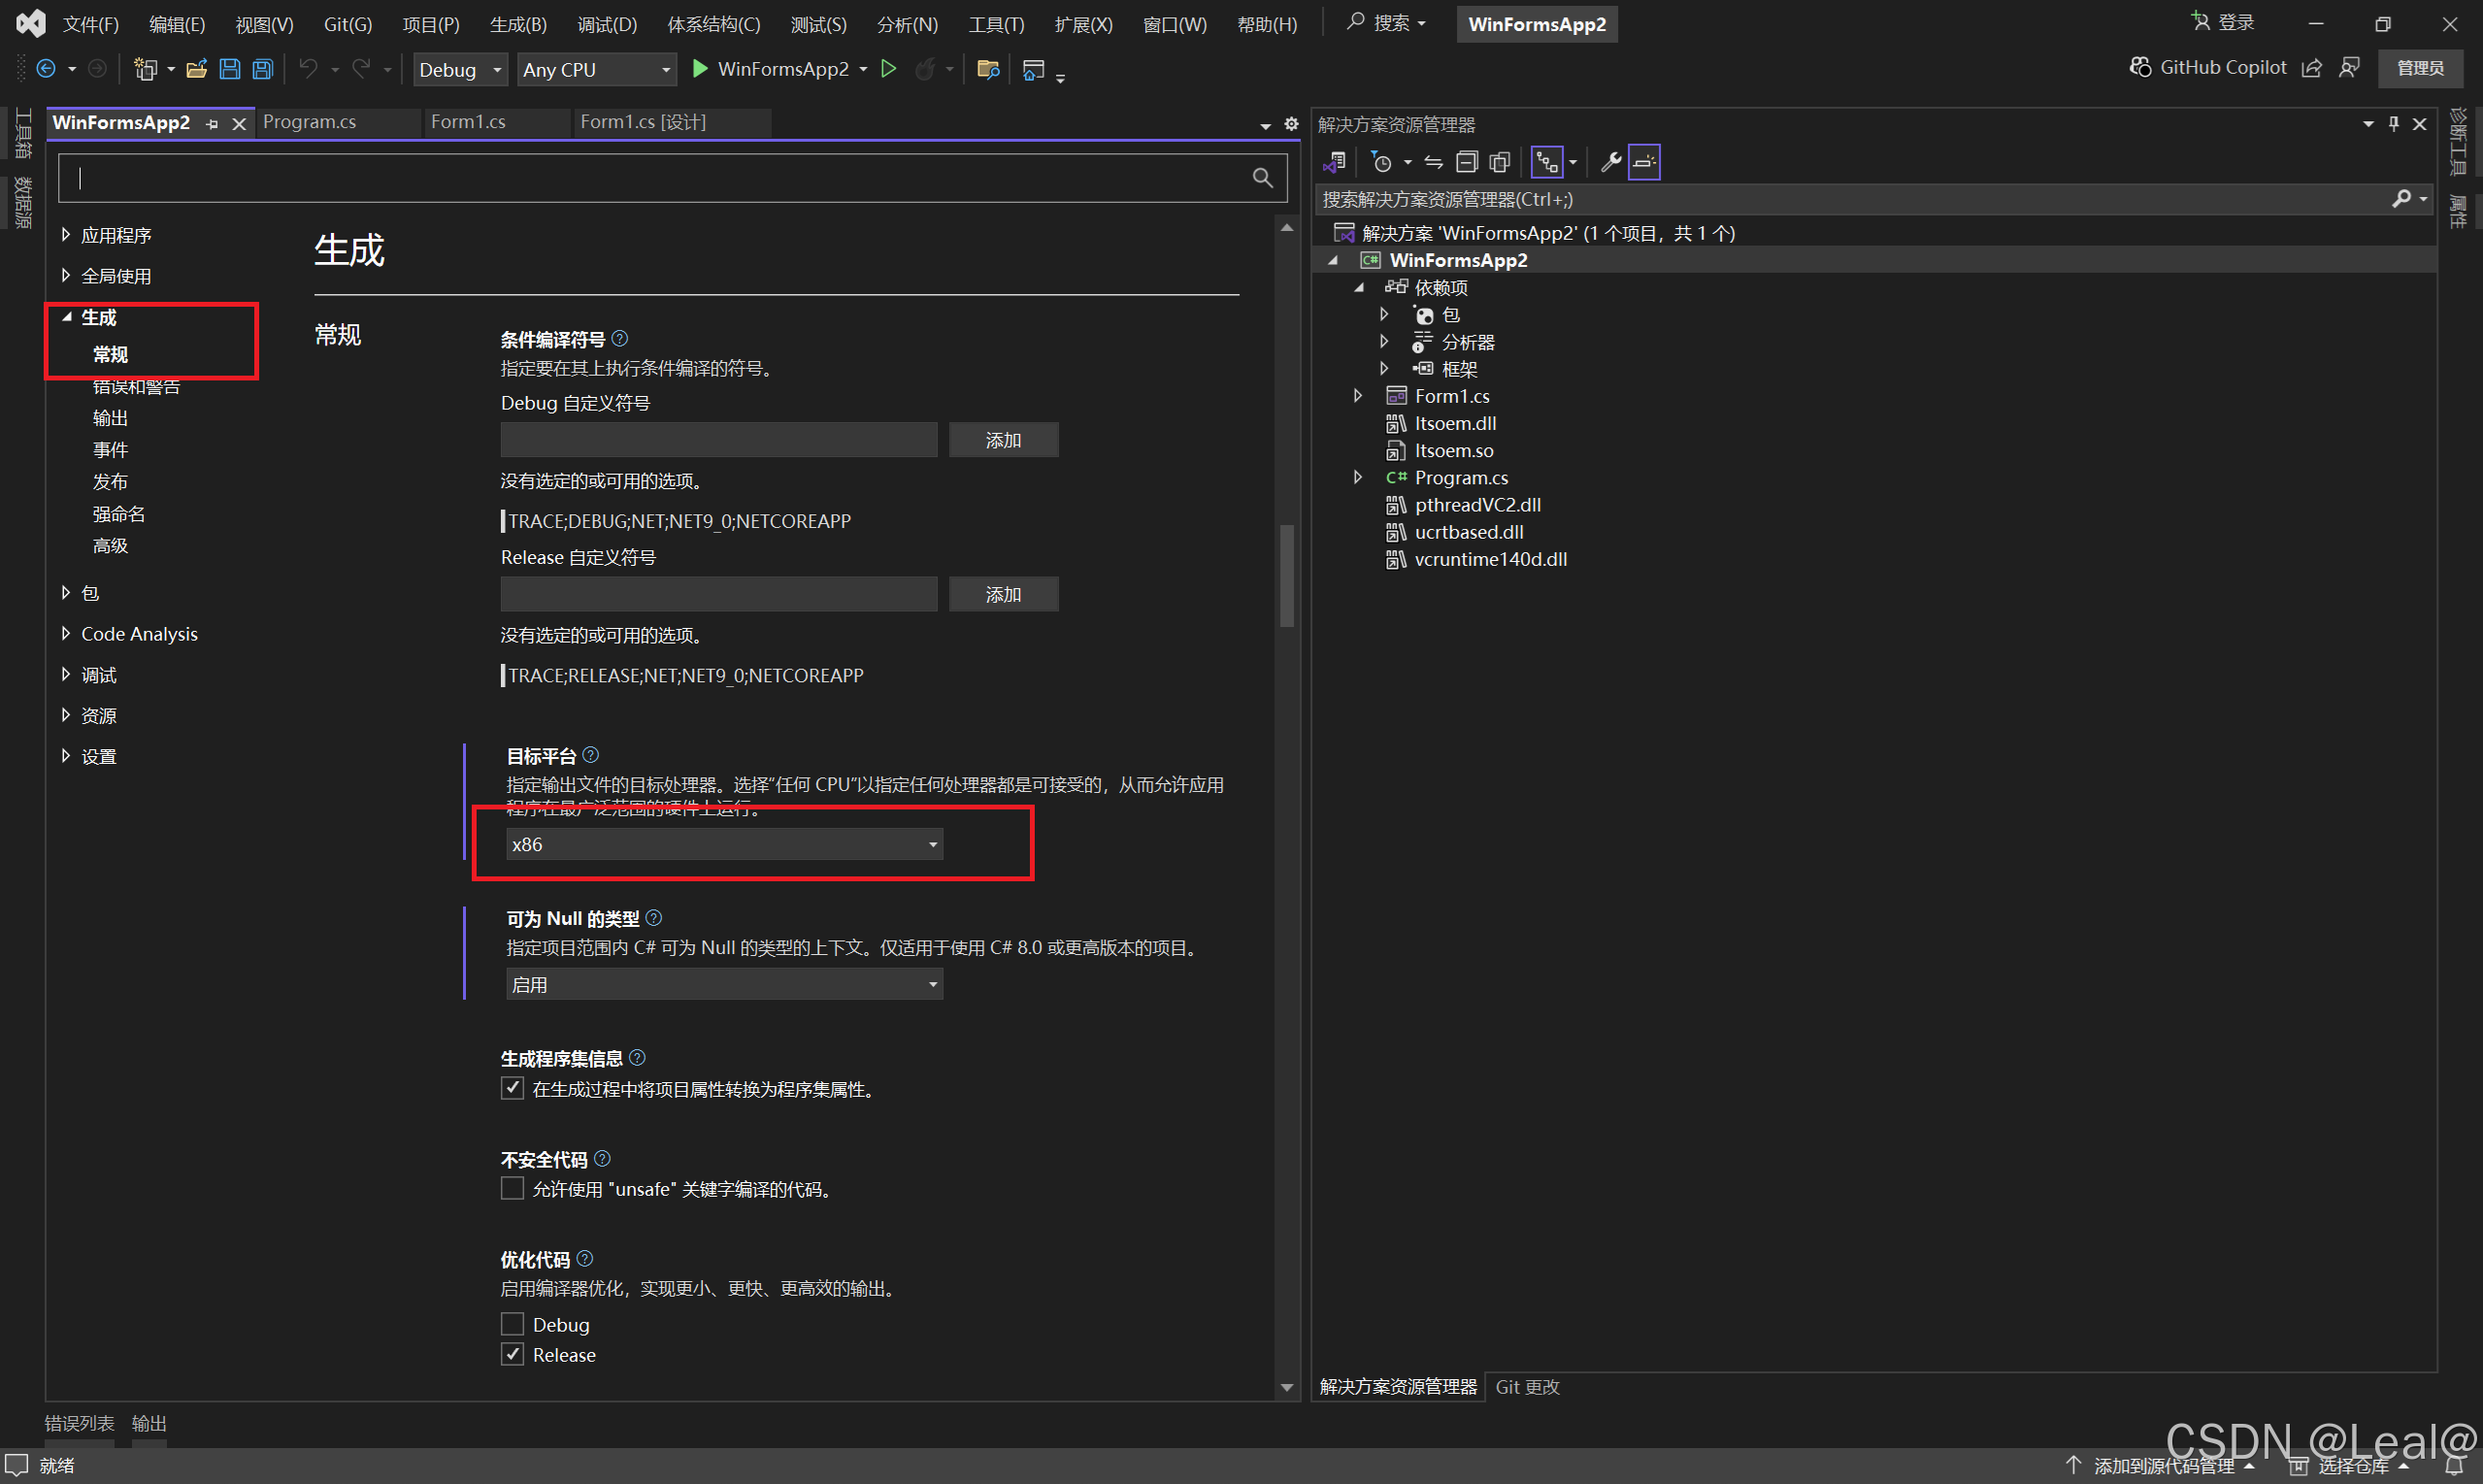2483x1484 pixels.
Task: Click Sync with Active Document arrows icon
Action: point(1433,162)
